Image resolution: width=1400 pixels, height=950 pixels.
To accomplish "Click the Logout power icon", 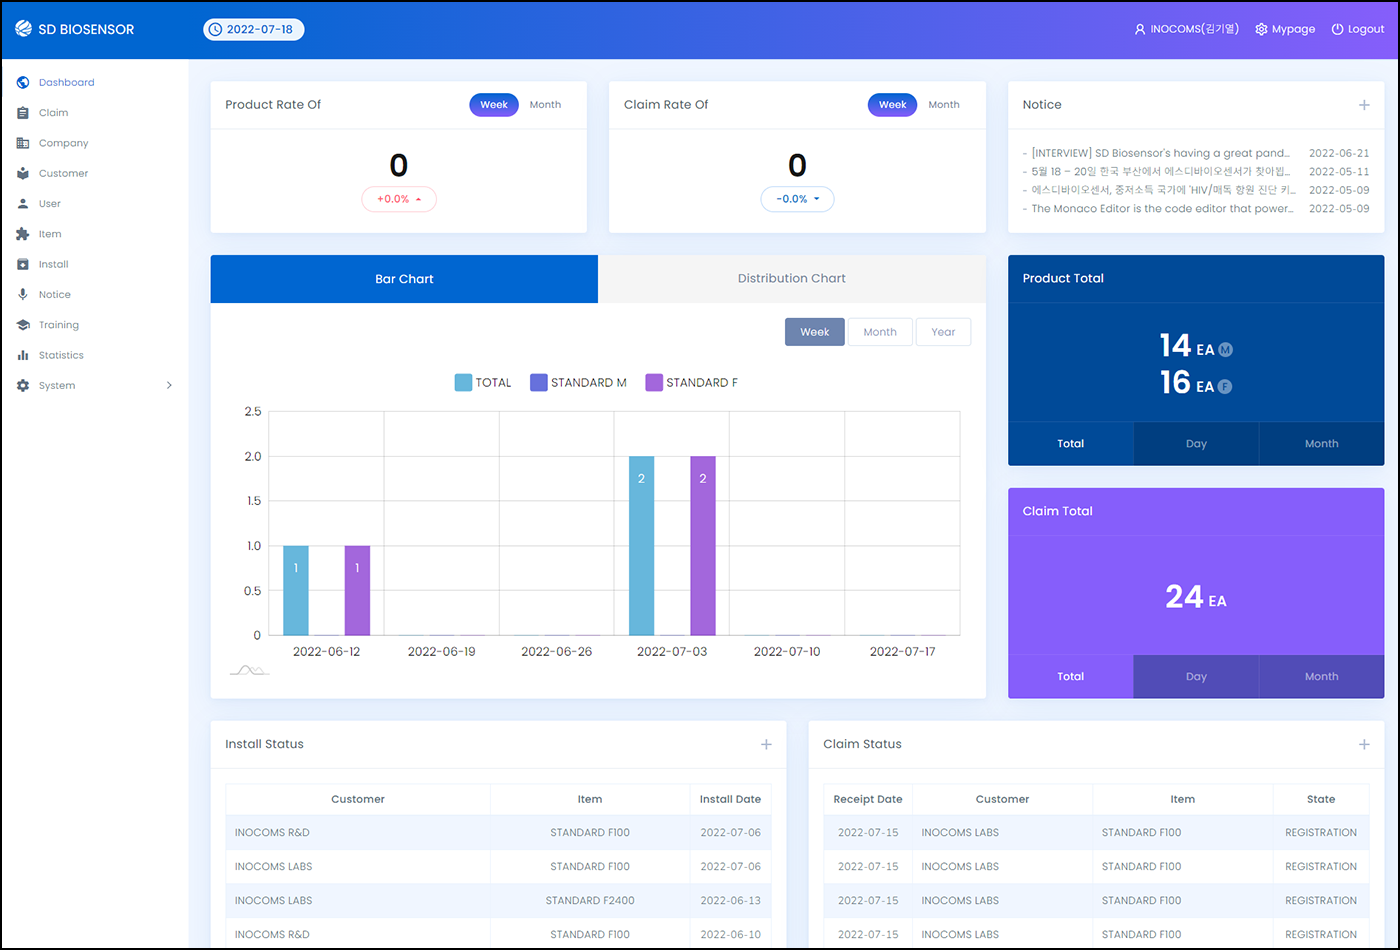I will [1337, 29].
